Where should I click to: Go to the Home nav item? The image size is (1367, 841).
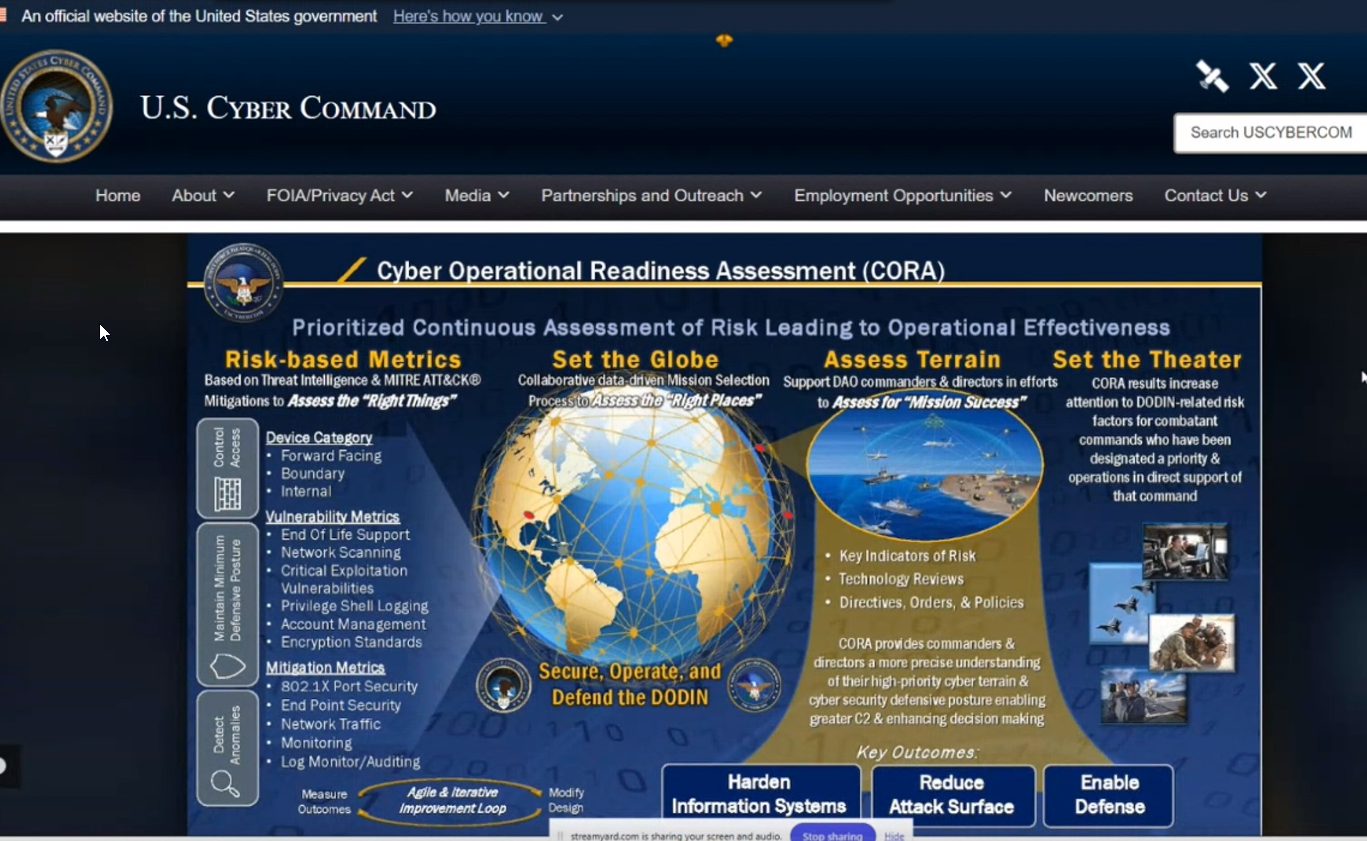pos(118,196)
